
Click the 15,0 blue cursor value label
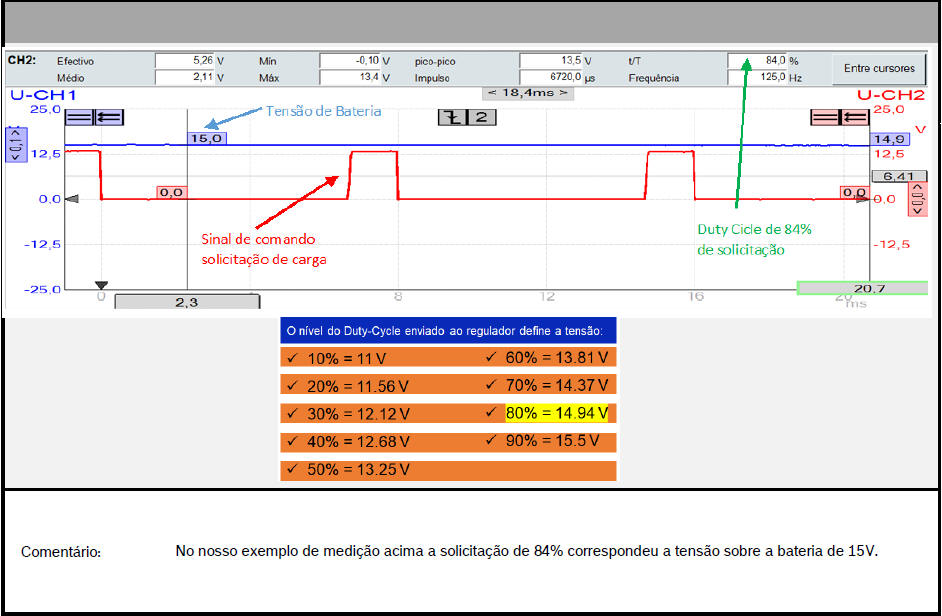(x=205, y=138)
